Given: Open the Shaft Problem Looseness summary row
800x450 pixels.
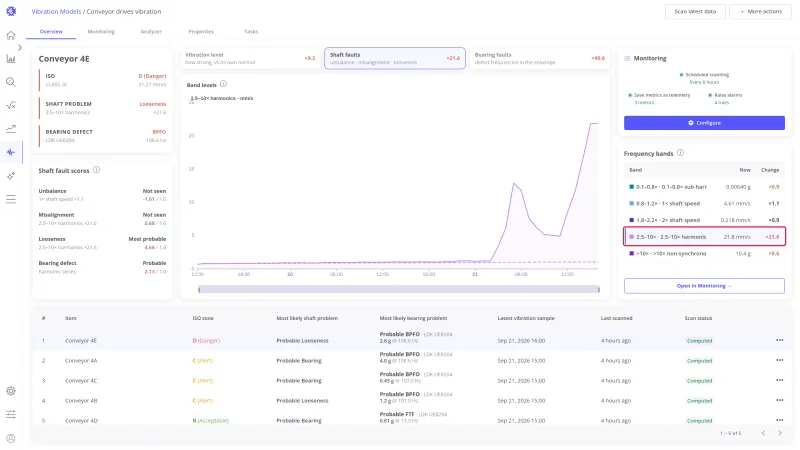Looking at the screenshot, I should coord(103,108).
